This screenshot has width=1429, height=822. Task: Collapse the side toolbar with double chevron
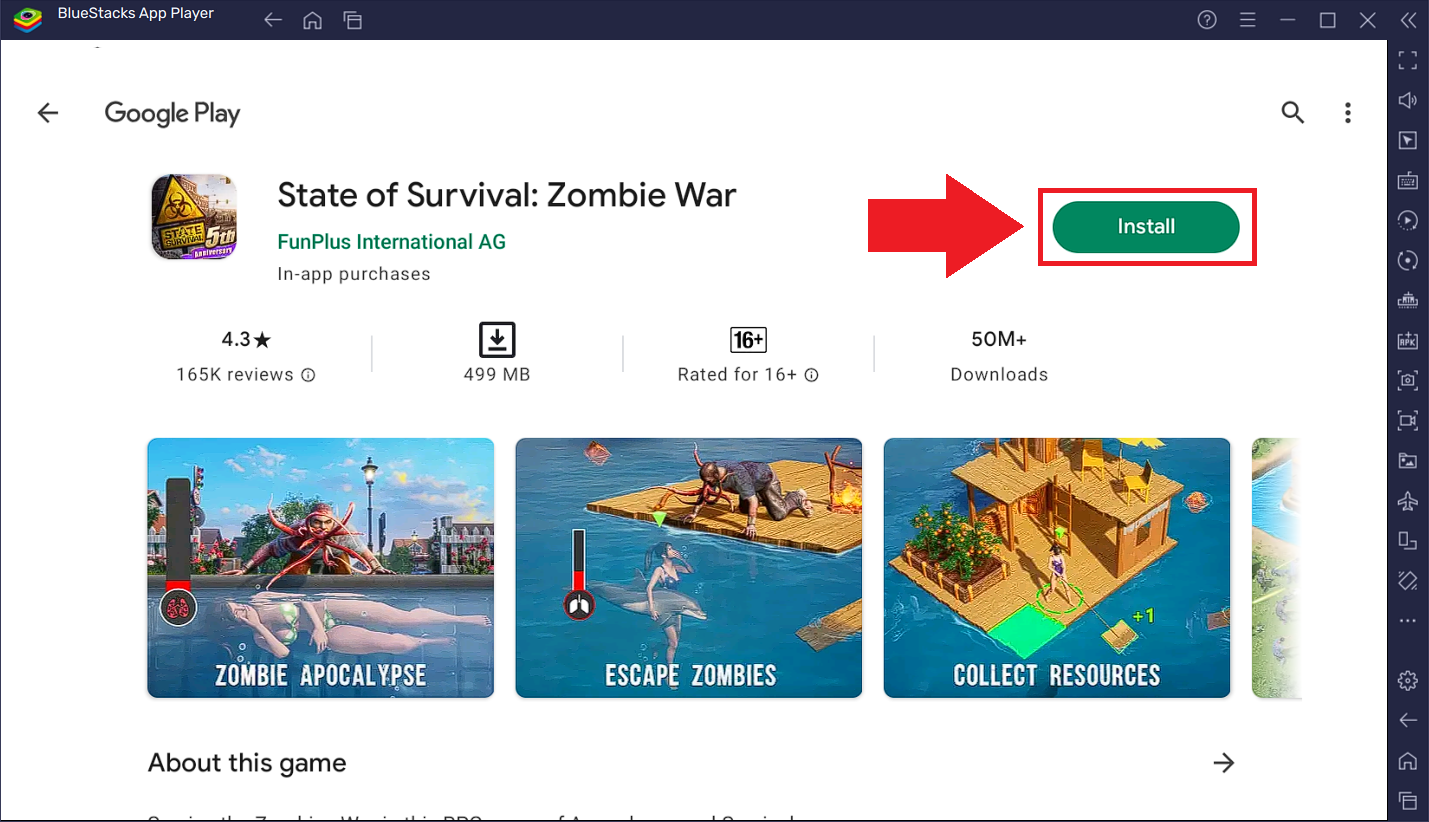coord(1408,20)
